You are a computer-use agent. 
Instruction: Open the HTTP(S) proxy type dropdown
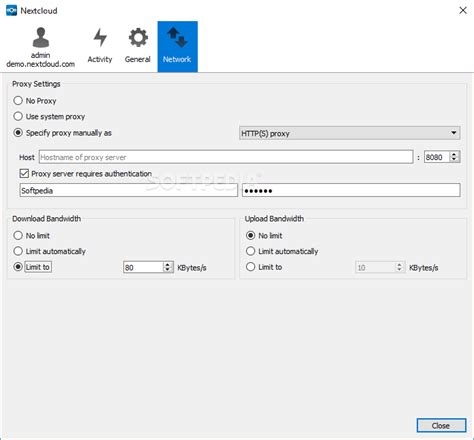[349, 133]
